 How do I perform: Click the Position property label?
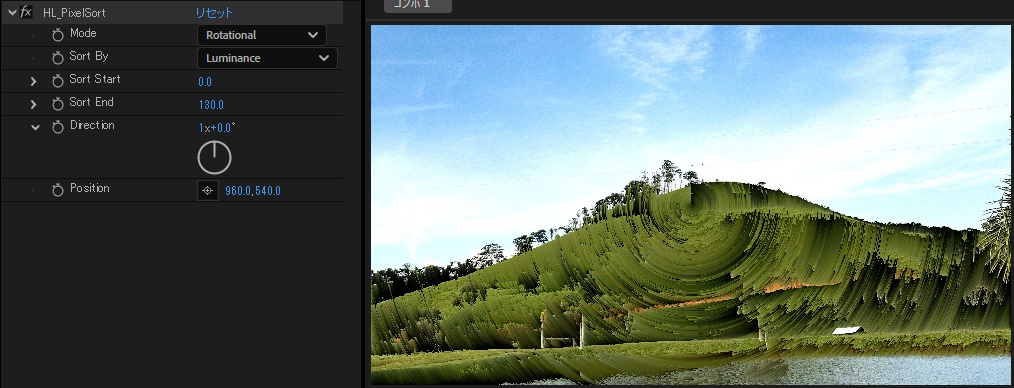click(x=89, y=188)
